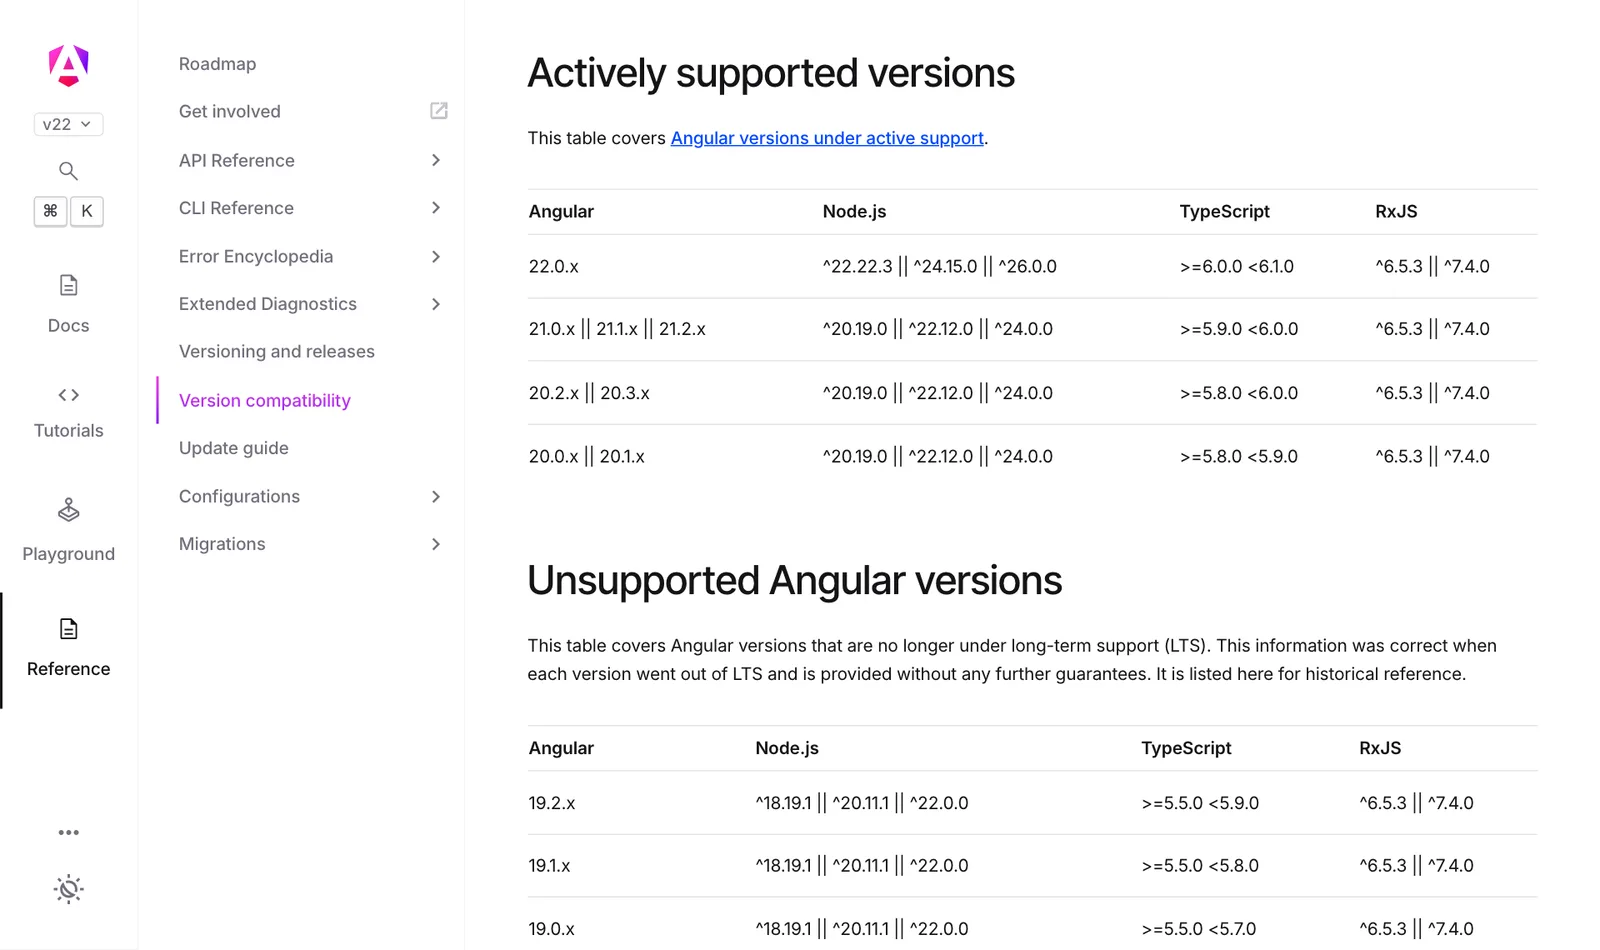The height and width of the screenshot is (950, 1600).
Task: Open the Update guide page
Action: [x=234, y=448]
